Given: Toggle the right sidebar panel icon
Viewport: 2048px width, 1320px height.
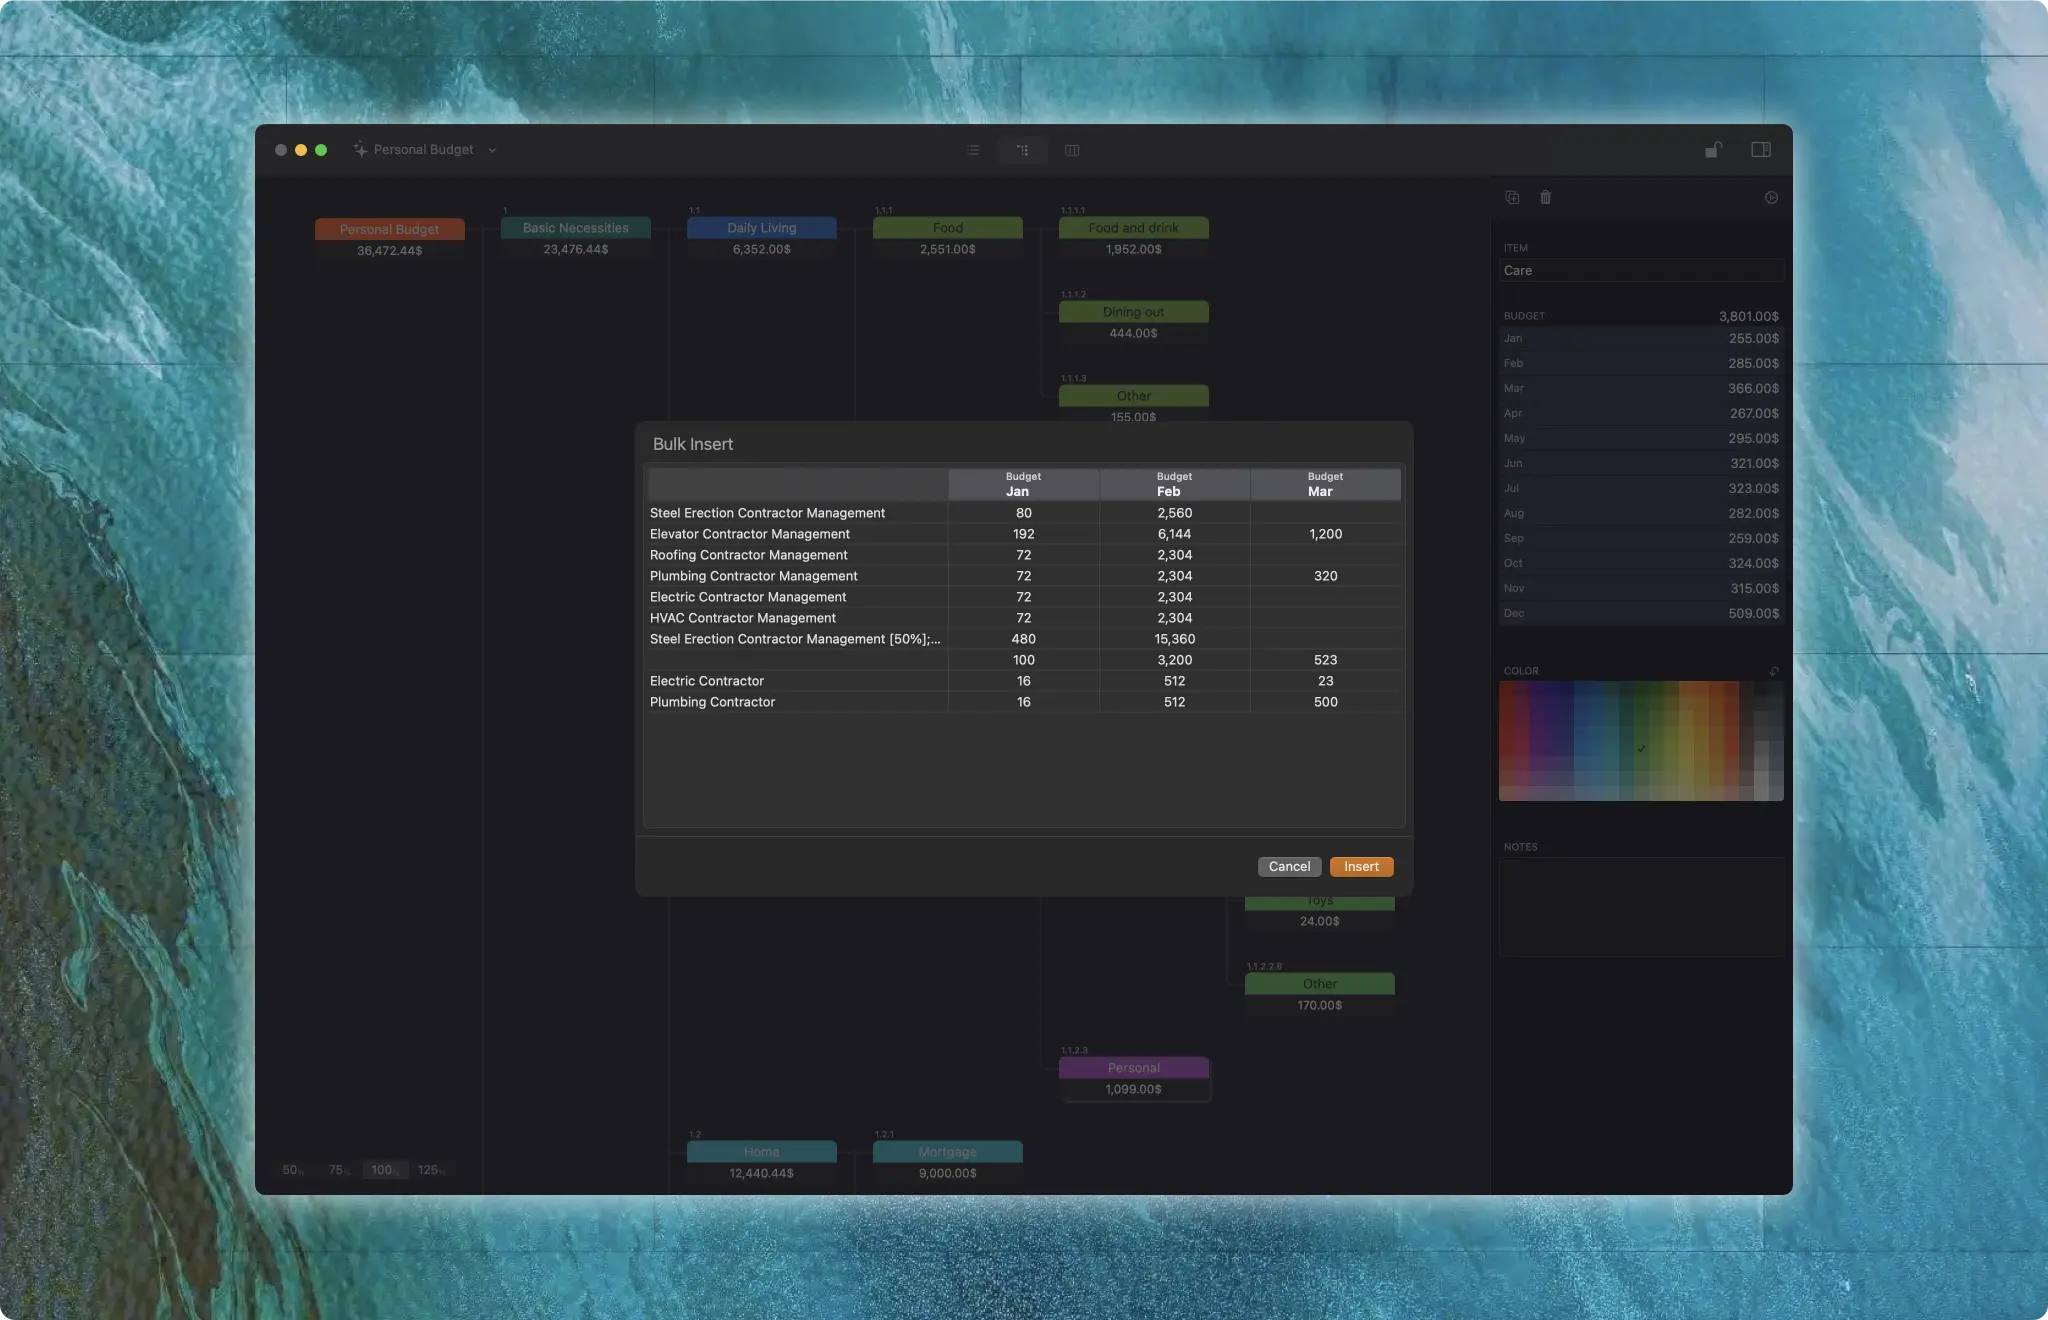Looking at the screenshot, I should 1761,150.
